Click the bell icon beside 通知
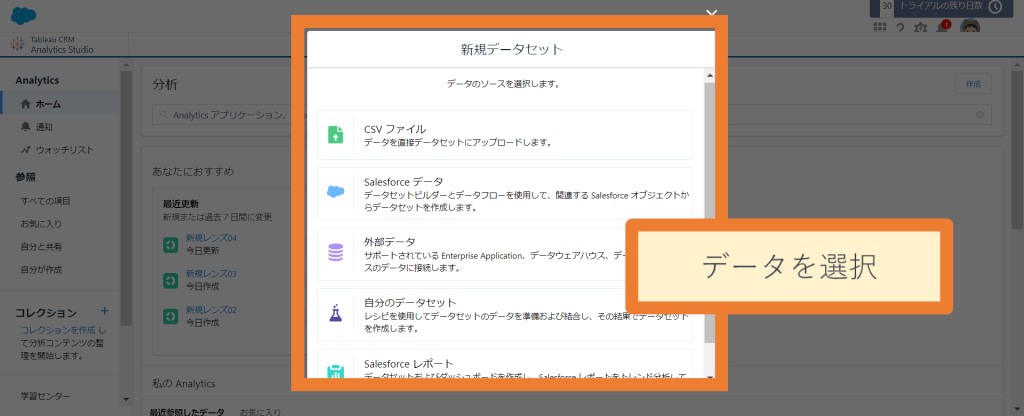This screenshot has width=1024, height=416. coord(25,127)
